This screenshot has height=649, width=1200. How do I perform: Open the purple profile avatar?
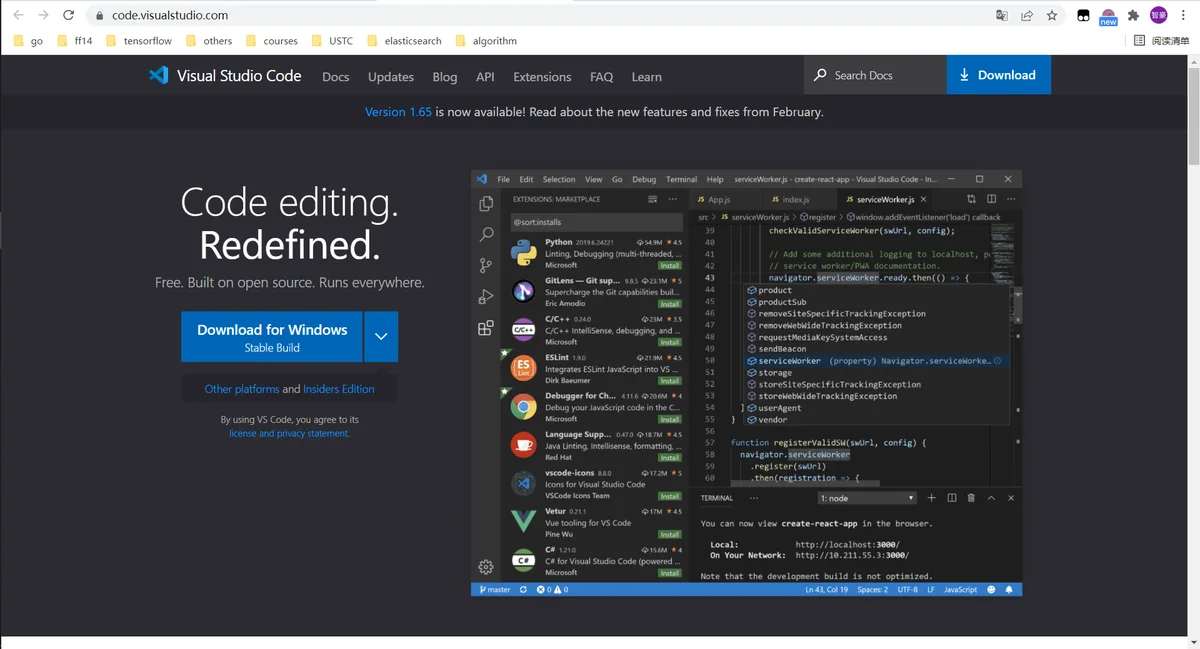point(1158,15)
